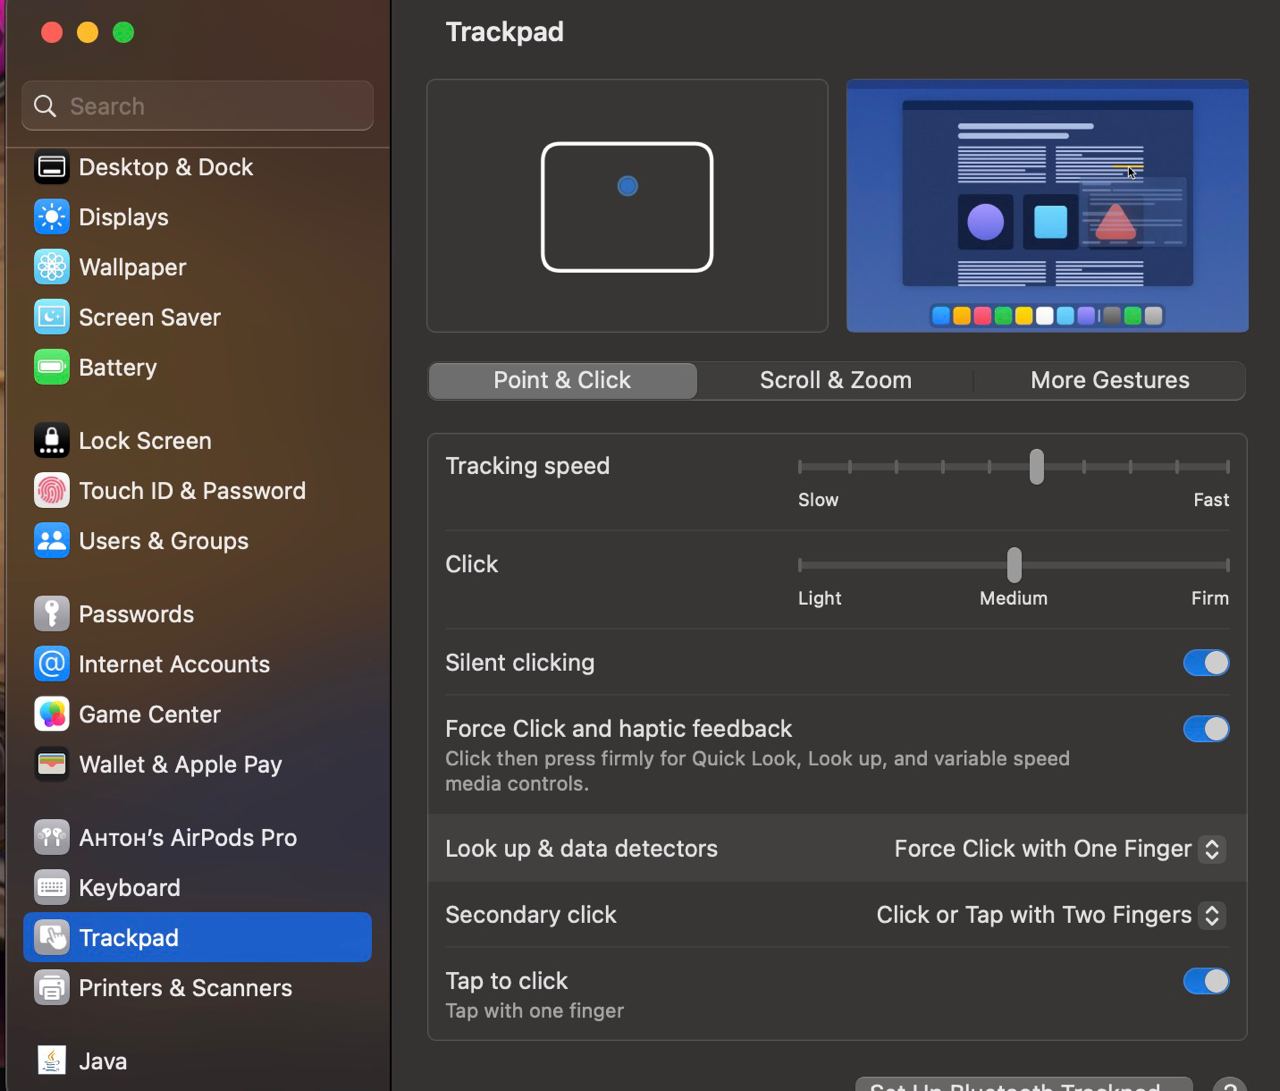Image resolution: width=1280 pixels, height=1091 pixels.
Task: Click the Tracking speed slider handle
Action: pos(1037,467)
